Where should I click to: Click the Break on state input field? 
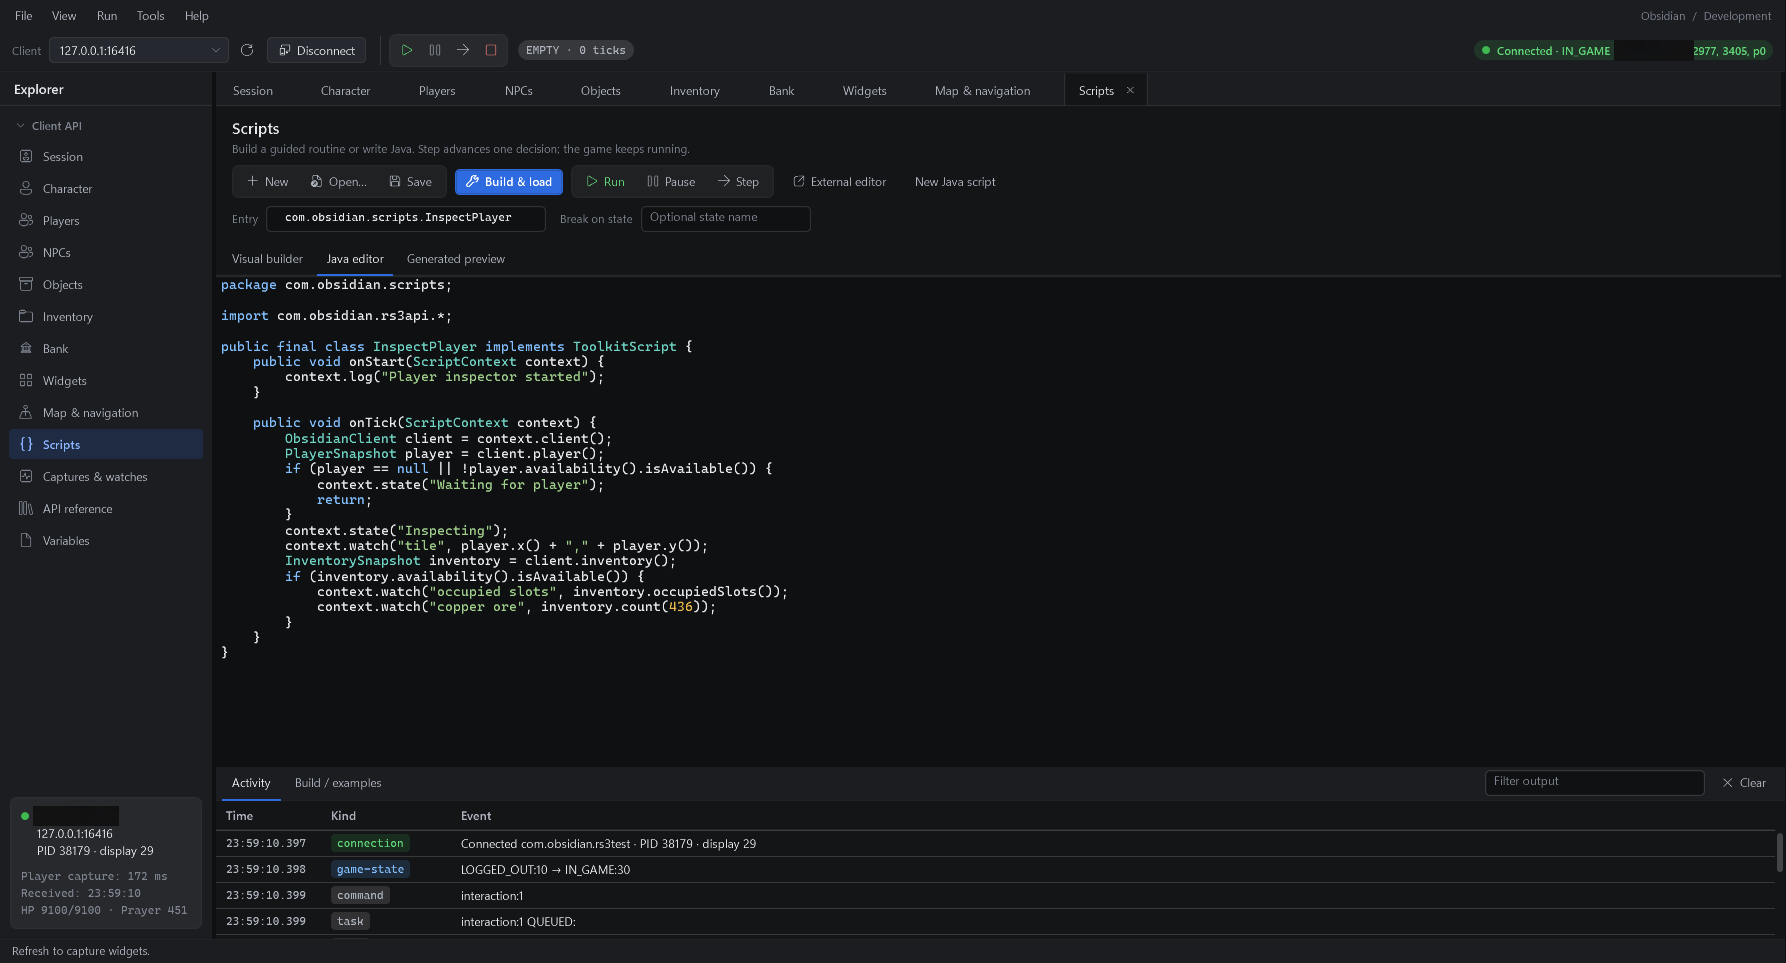[x=726, y=218]
